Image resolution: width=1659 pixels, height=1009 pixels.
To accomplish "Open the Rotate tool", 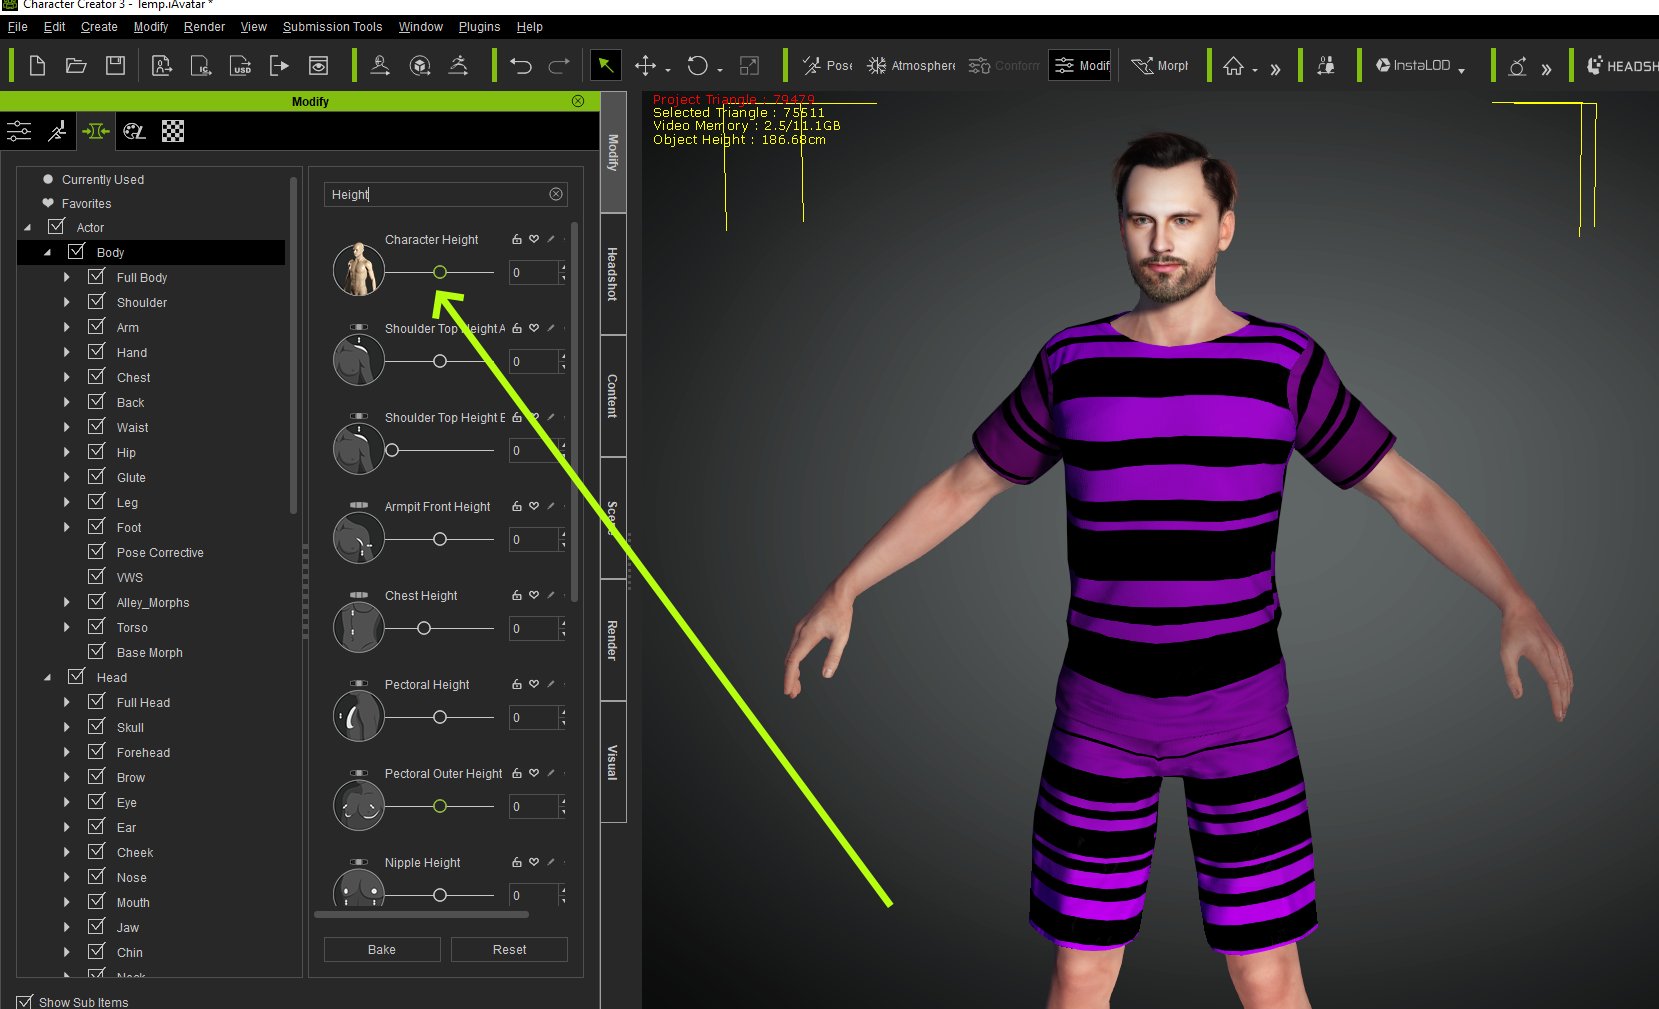I will point(698,65).
